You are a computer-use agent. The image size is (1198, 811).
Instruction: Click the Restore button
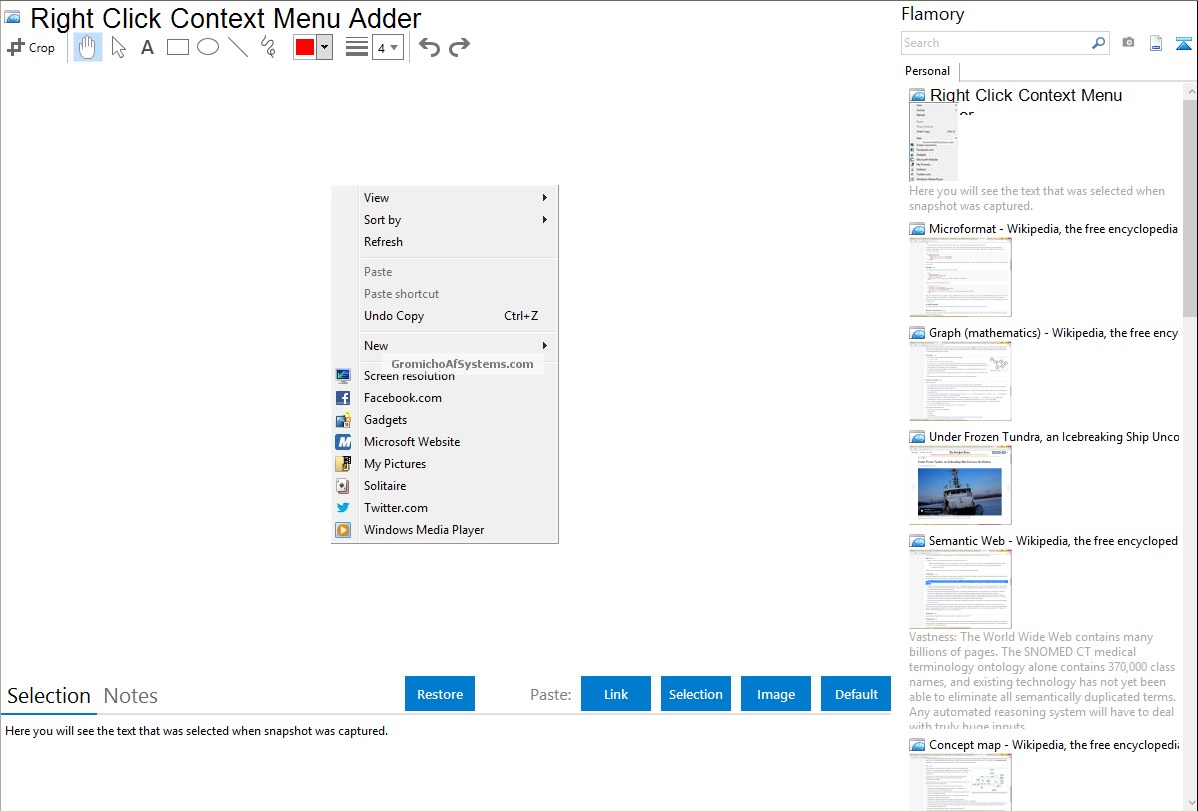point(440,694)
